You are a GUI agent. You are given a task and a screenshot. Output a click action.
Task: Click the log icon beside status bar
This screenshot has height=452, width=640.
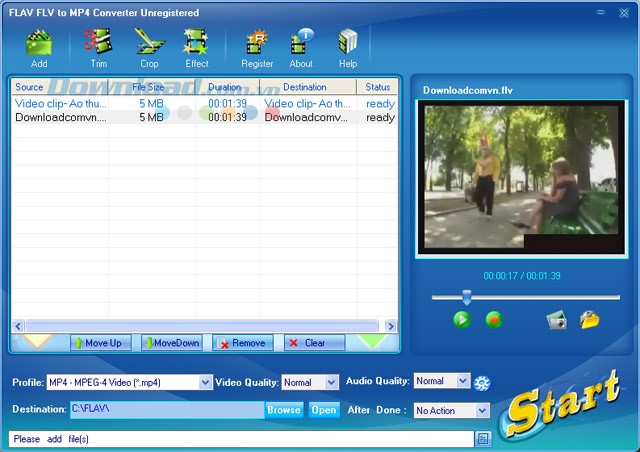(x=483, y=439)
